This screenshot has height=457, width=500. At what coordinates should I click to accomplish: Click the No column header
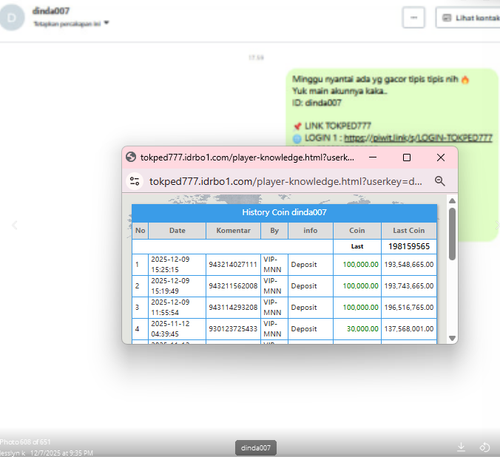click(140, 231)
